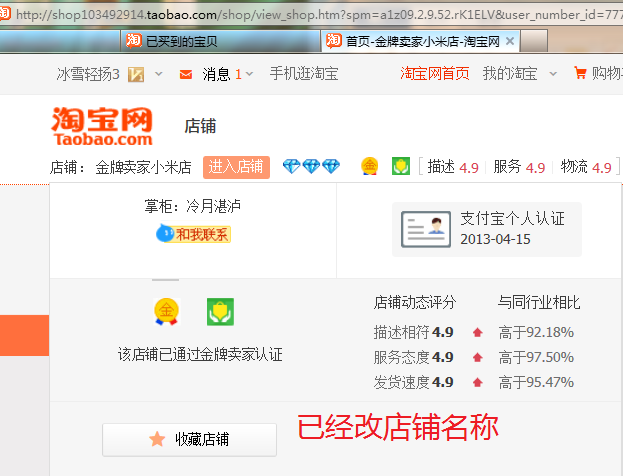Viewport: 632px width, 476px height.
Task: Go to 淘宝网首页 link
Action: pyautogui.click(x=434, y=74)
